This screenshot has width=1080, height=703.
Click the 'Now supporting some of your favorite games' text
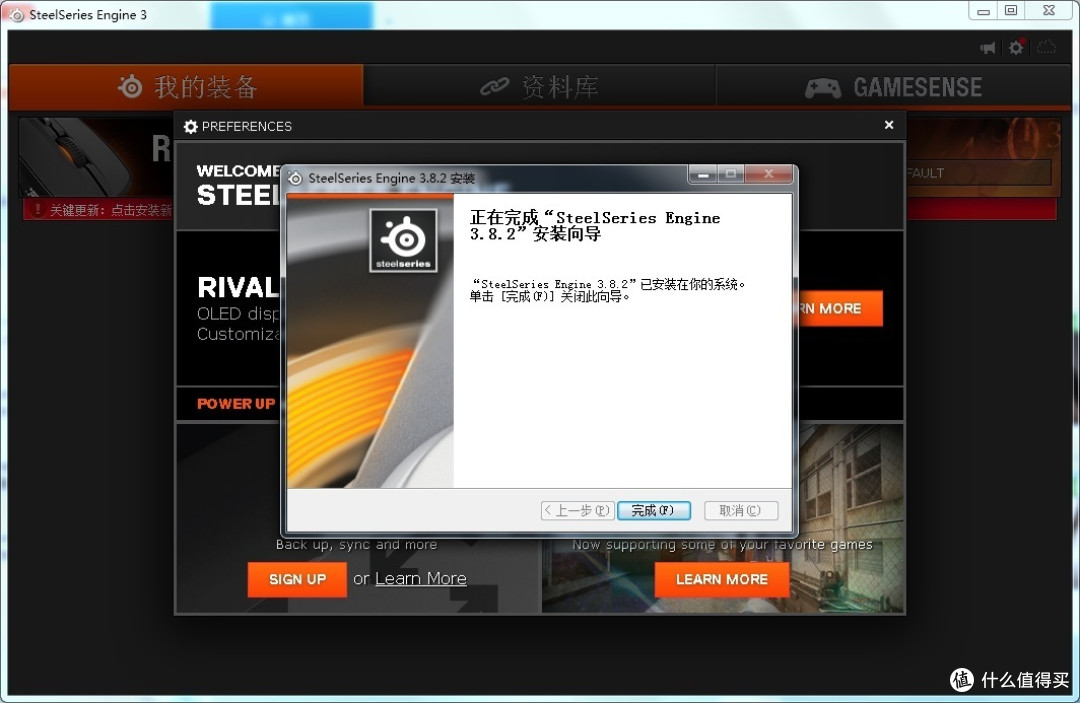click(x=722, y=545)
